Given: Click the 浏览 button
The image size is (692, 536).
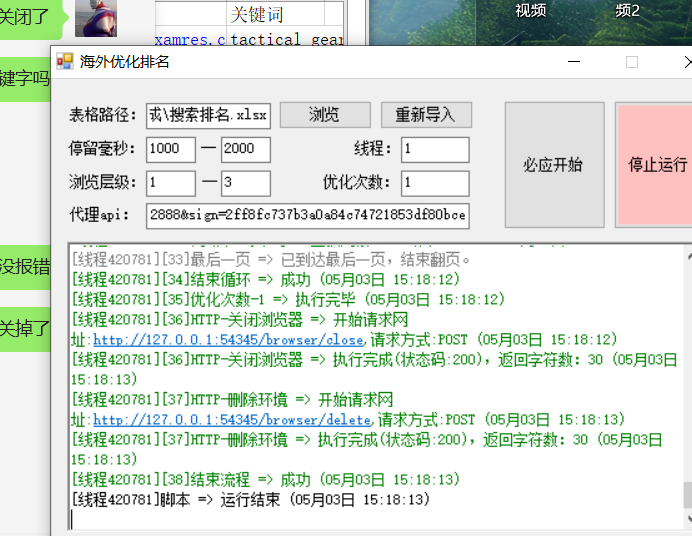Looking at the screenshot, I should (325, 115).
